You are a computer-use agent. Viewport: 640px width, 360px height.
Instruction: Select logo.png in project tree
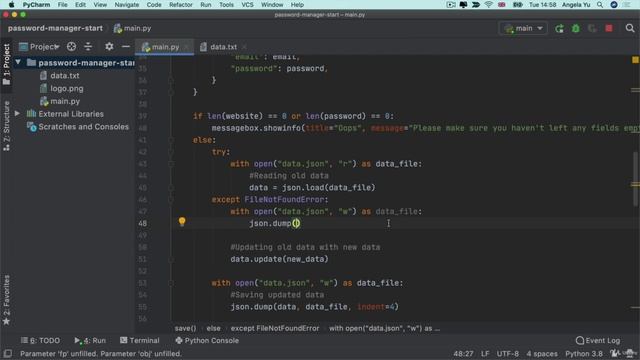[67, 88]
